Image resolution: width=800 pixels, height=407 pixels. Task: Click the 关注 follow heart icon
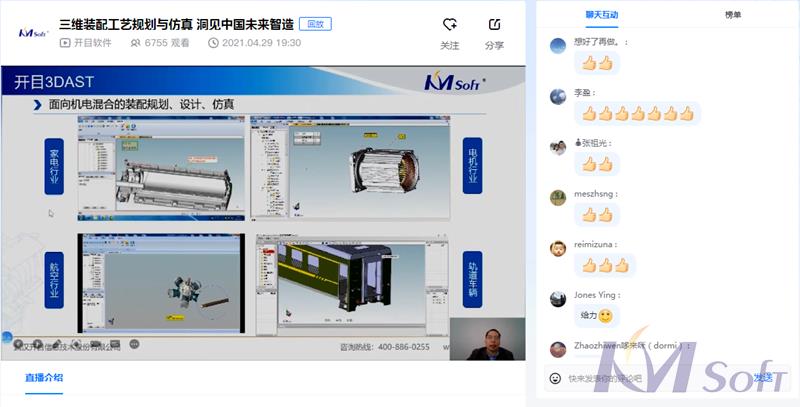pos(449,24)
